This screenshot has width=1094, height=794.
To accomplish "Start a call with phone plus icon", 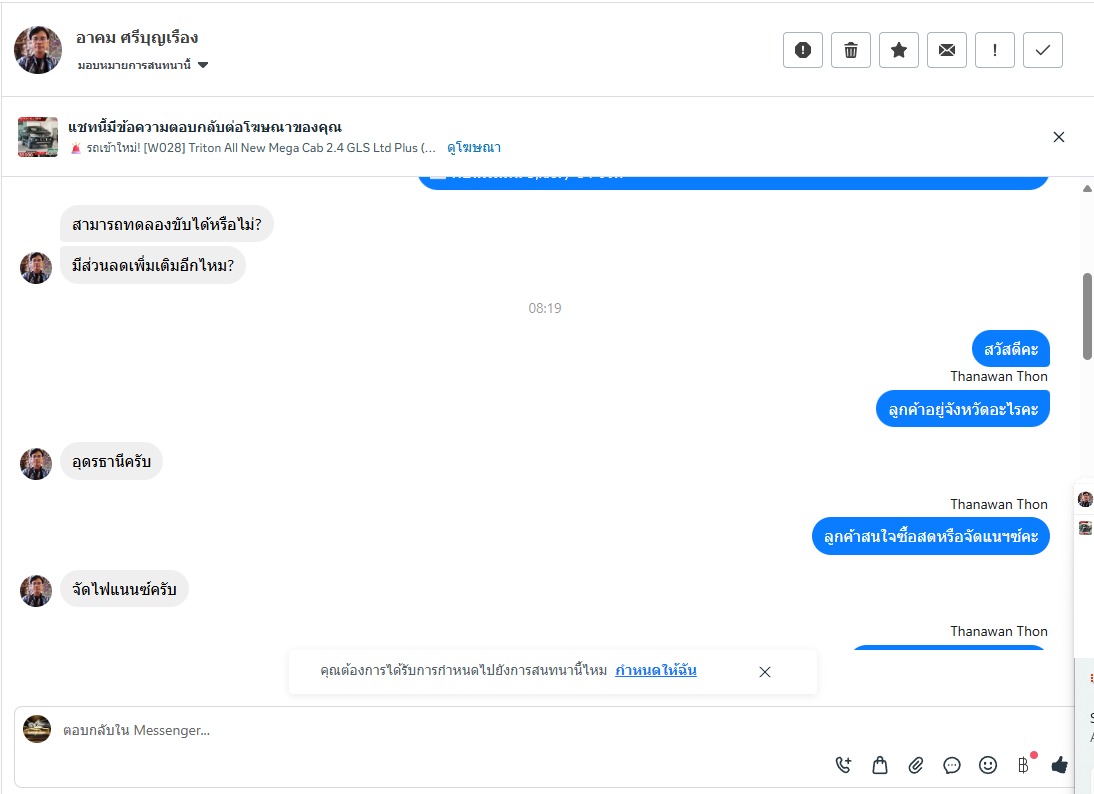I will [844, 765].
